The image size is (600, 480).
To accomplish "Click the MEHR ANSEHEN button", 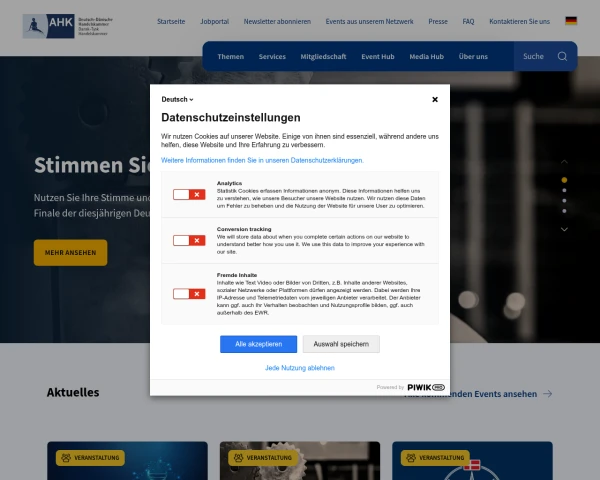I will tap(70, 253).
